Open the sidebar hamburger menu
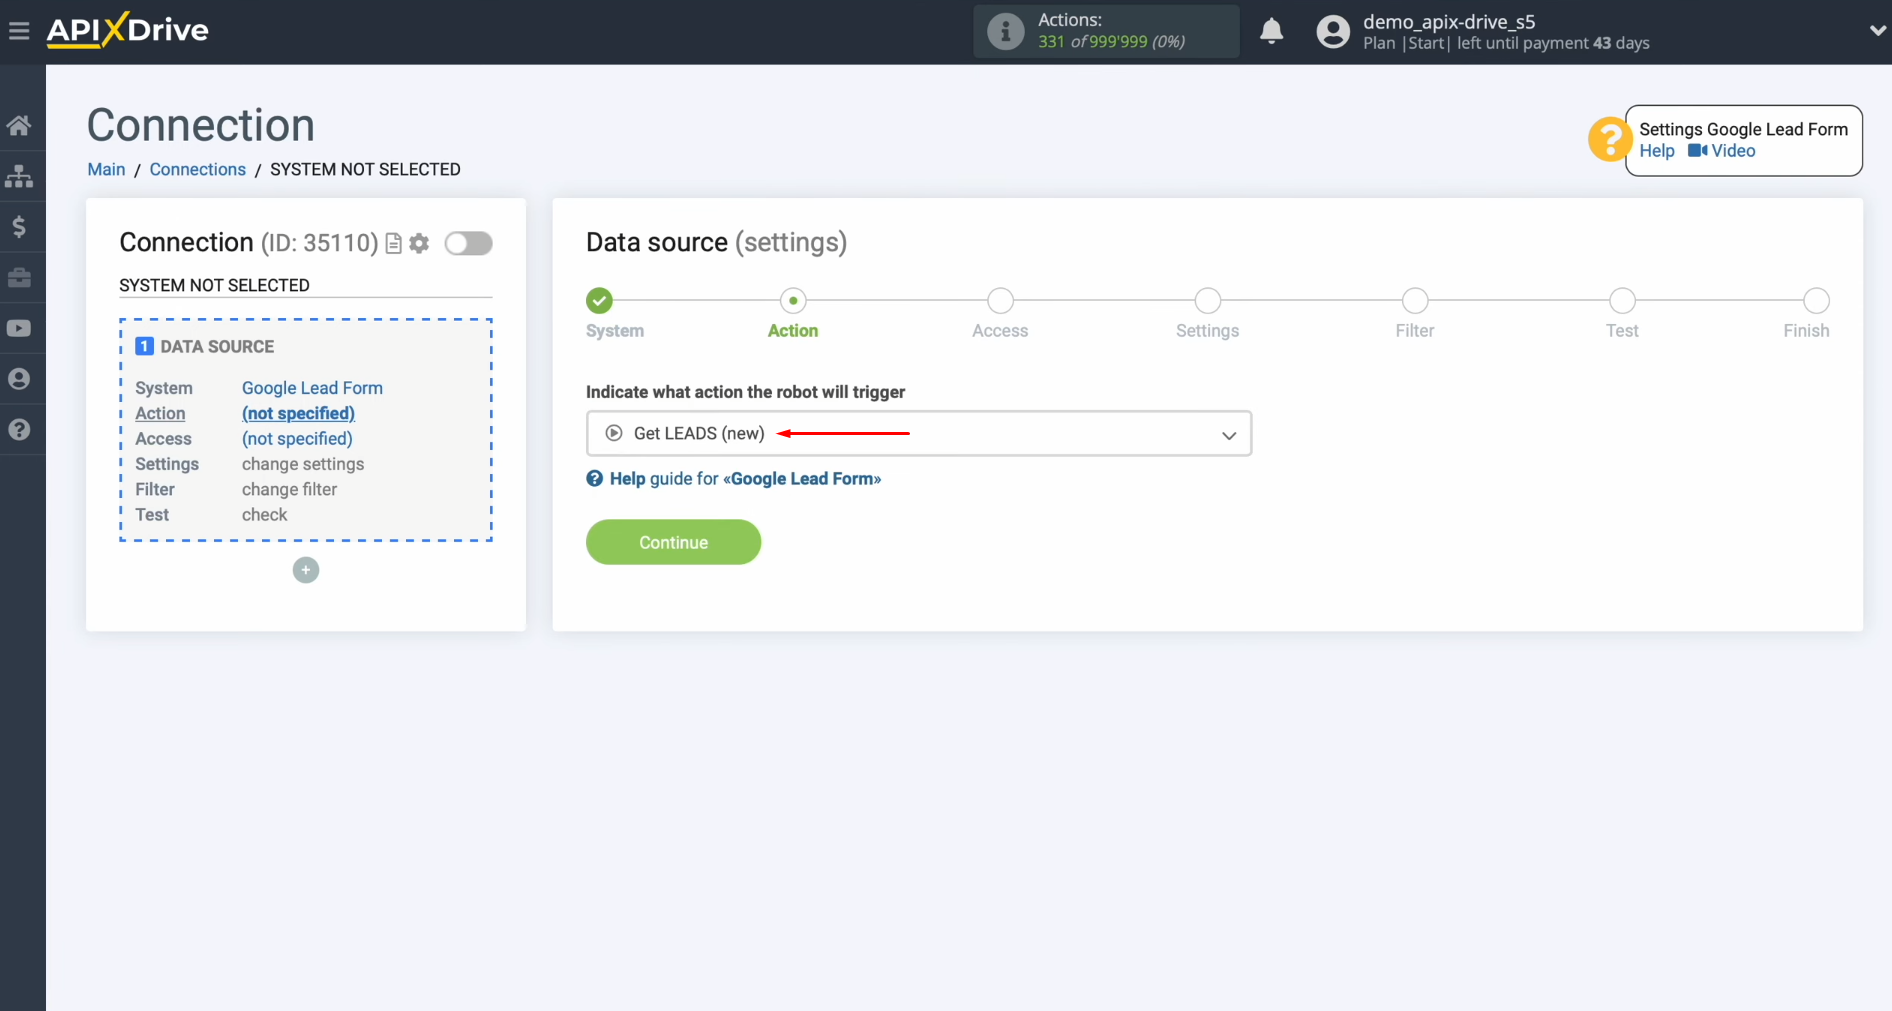Screen dimensions: 1892x1011 point(19,30)
